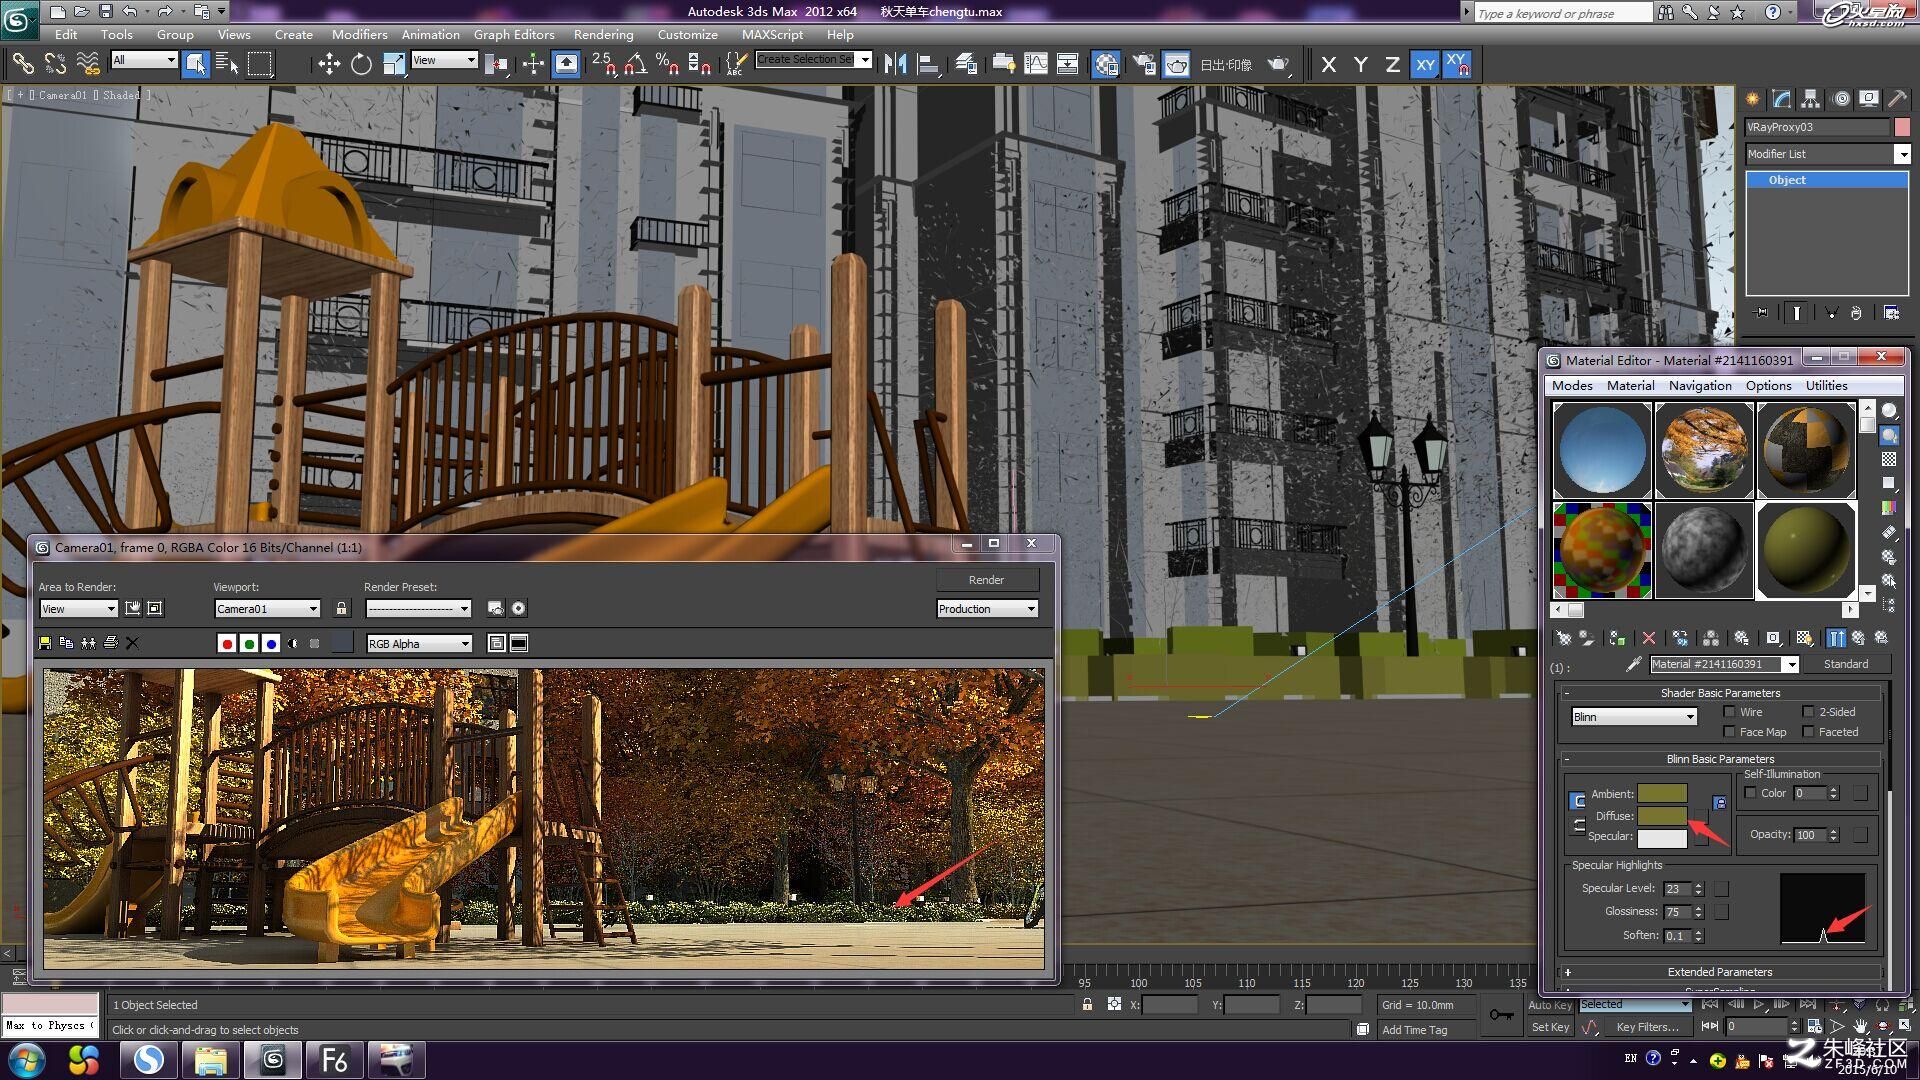This screenshot has height=1080, width=1920.
Task: Activate the Select and Rotate tool
Action: tap(361, 64)
